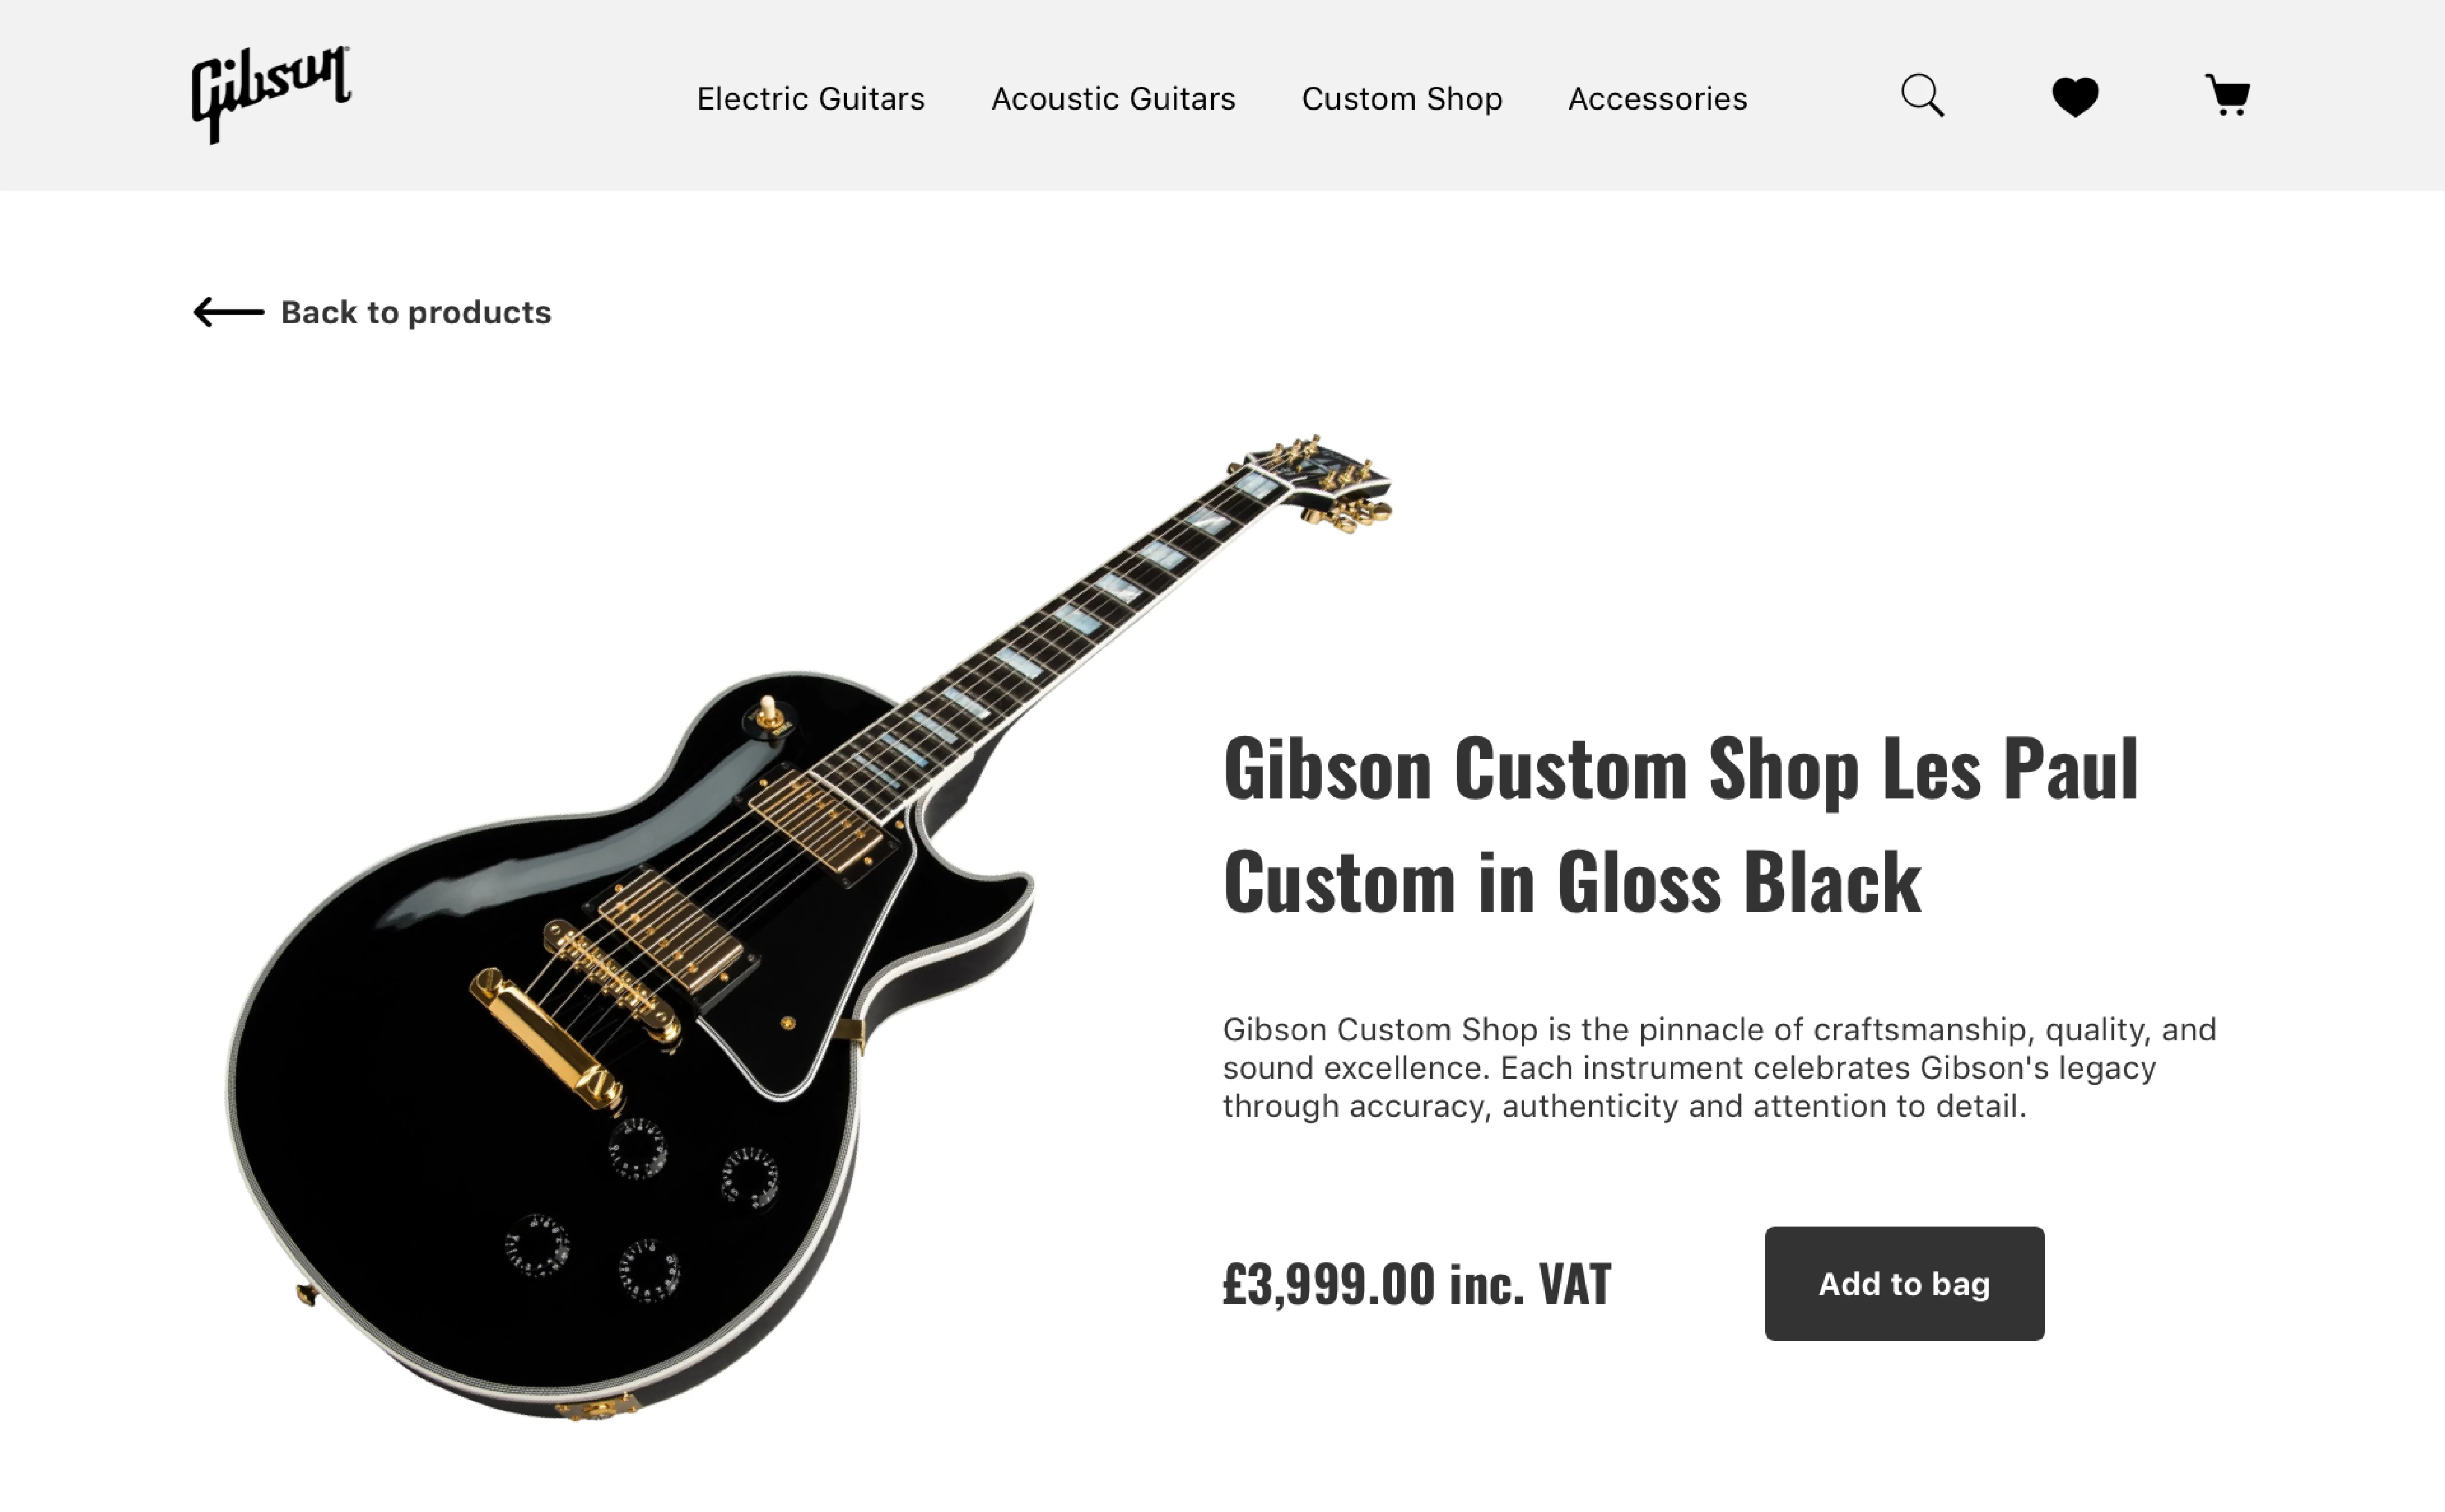Open search with the magnifying glass icon

(x=1921, y=96)
